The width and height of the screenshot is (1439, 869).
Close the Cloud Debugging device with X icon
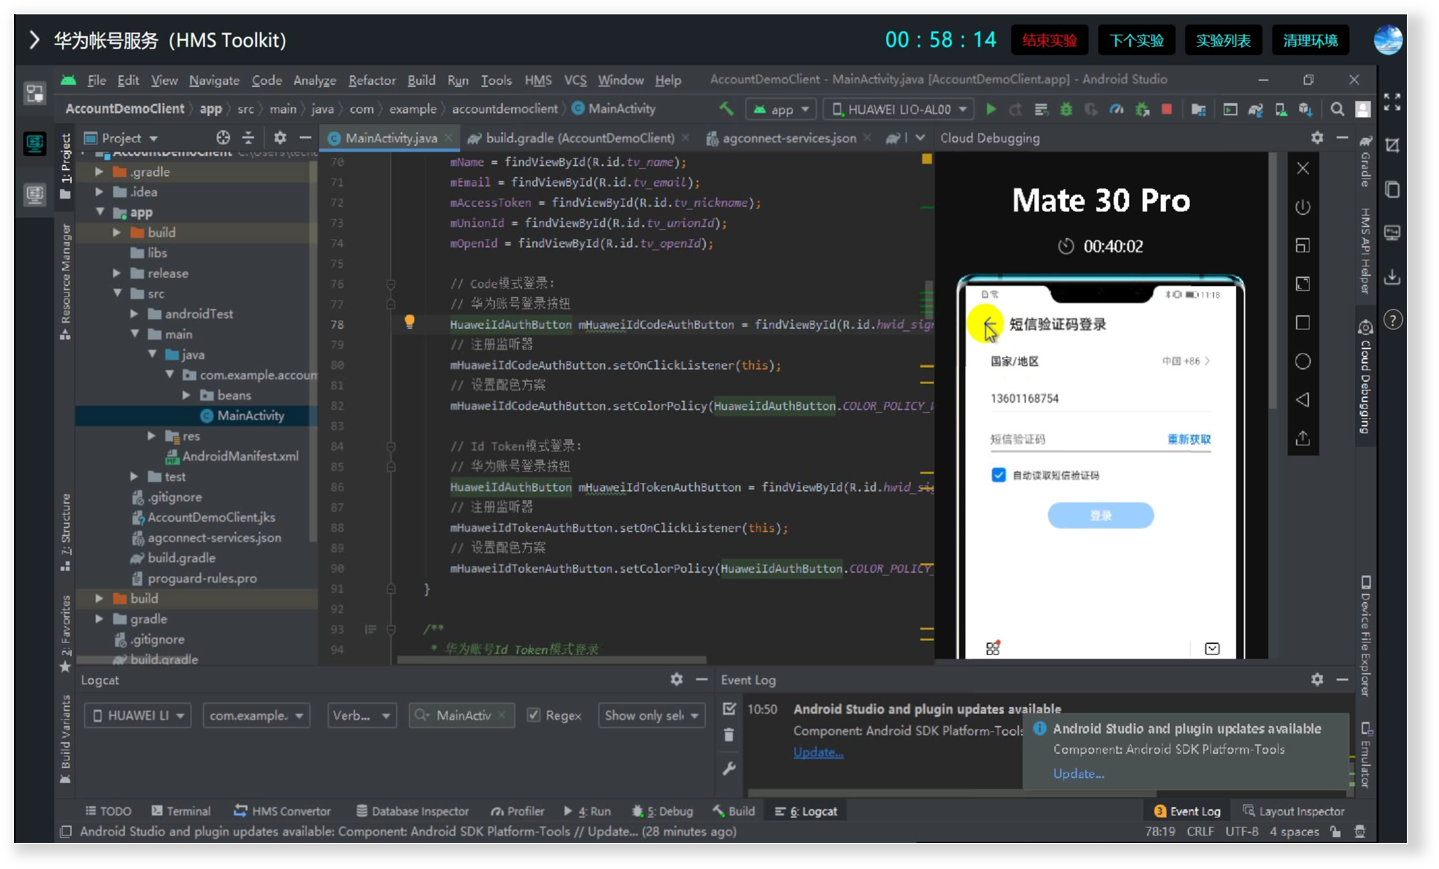1303,168
